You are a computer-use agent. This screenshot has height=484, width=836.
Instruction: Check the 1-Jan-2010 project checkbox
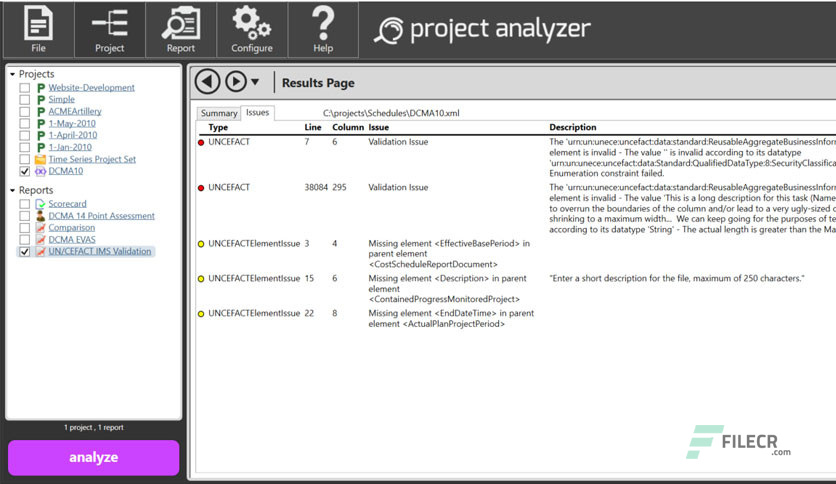25,147
